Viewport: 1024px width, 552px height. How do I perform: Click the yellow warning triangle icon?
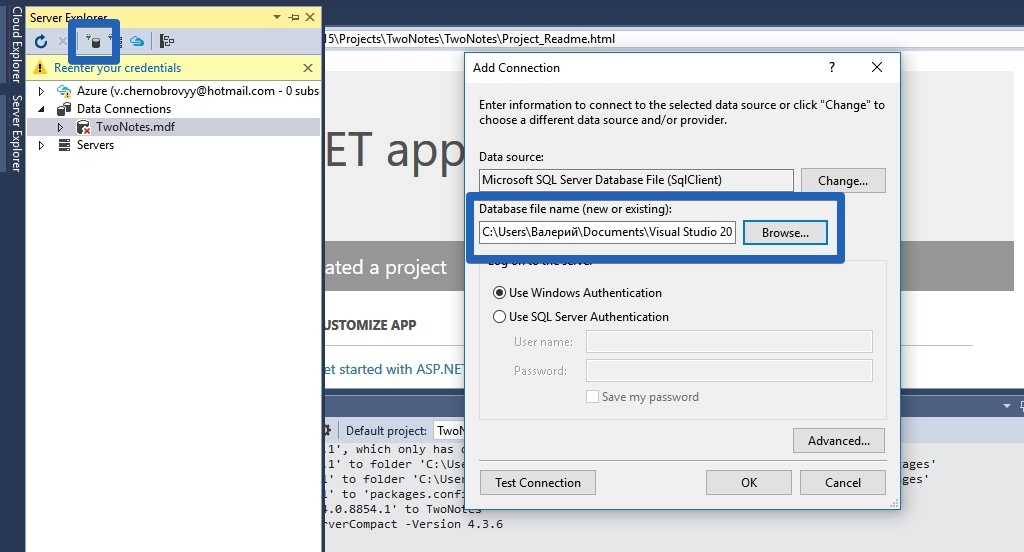tap(40, 68)
